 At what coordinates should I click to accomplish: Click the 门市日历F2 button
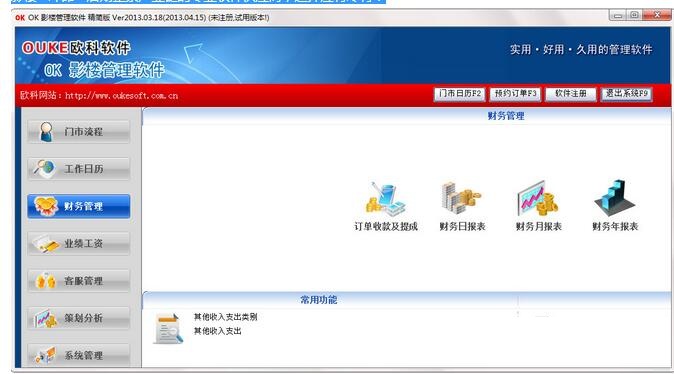pos(460,94)
